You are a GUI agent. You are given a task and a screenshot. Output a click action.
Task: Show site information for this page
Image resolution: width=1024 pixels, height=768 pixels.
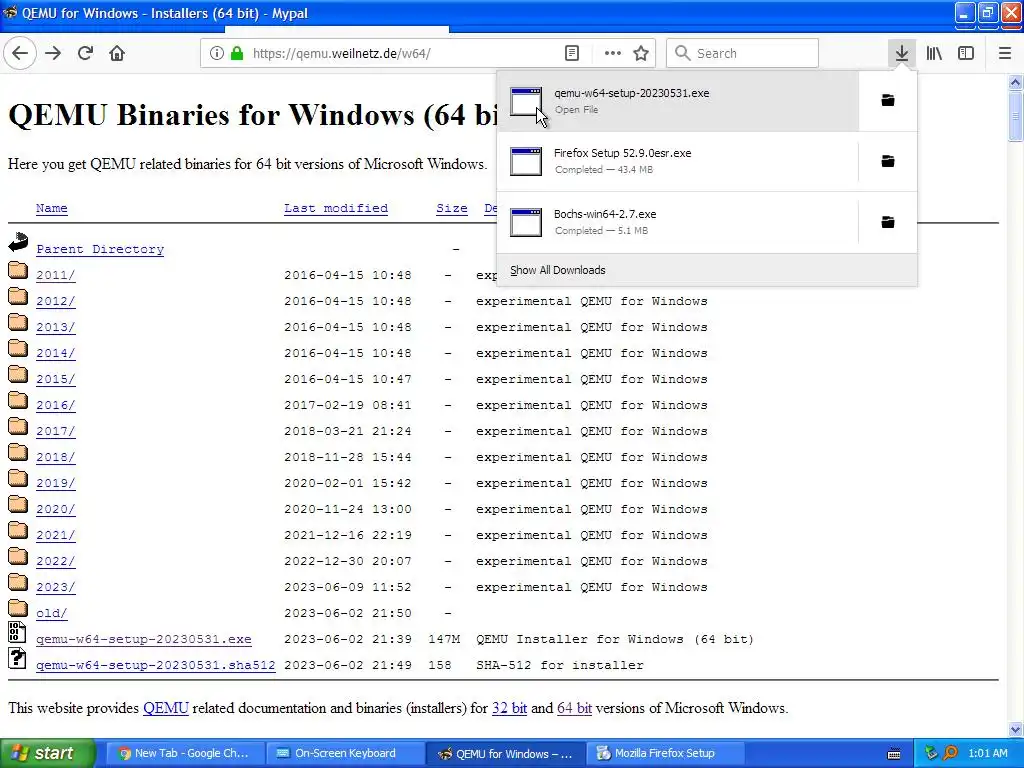(216, 54)
